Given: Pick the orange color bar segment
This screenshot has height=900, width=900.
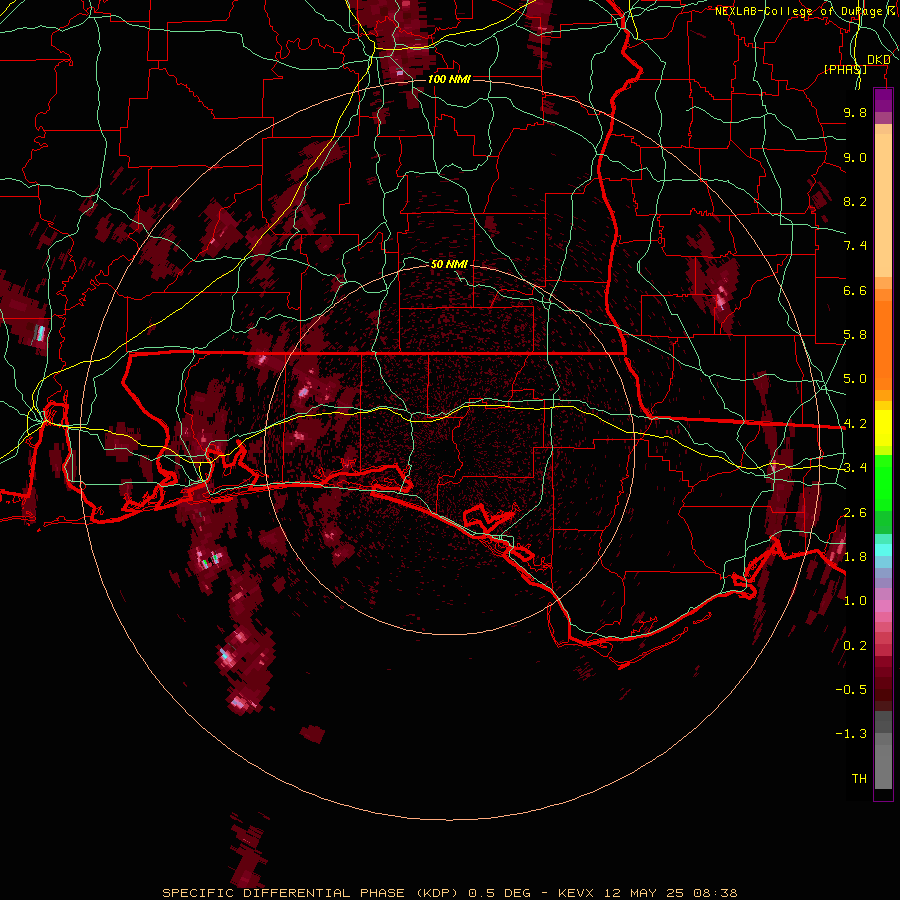Looking at the screenshot, I should [883, 344].
